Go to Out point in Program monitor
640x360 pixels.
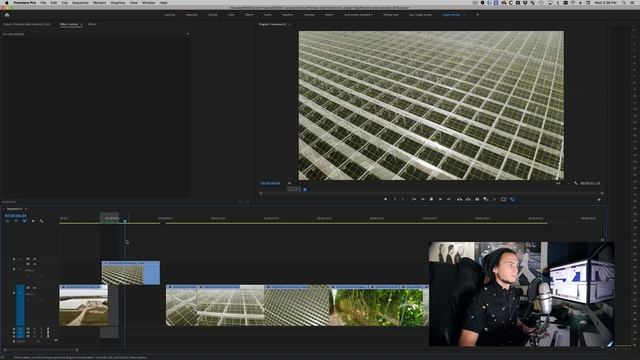449,199
